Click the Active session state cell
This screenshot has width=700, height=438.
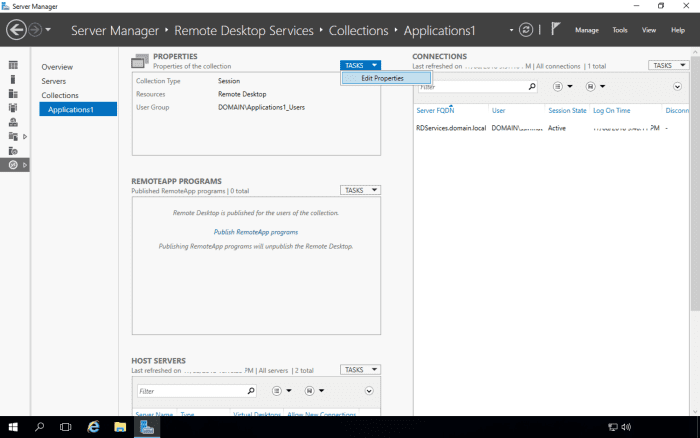[557, 128]
